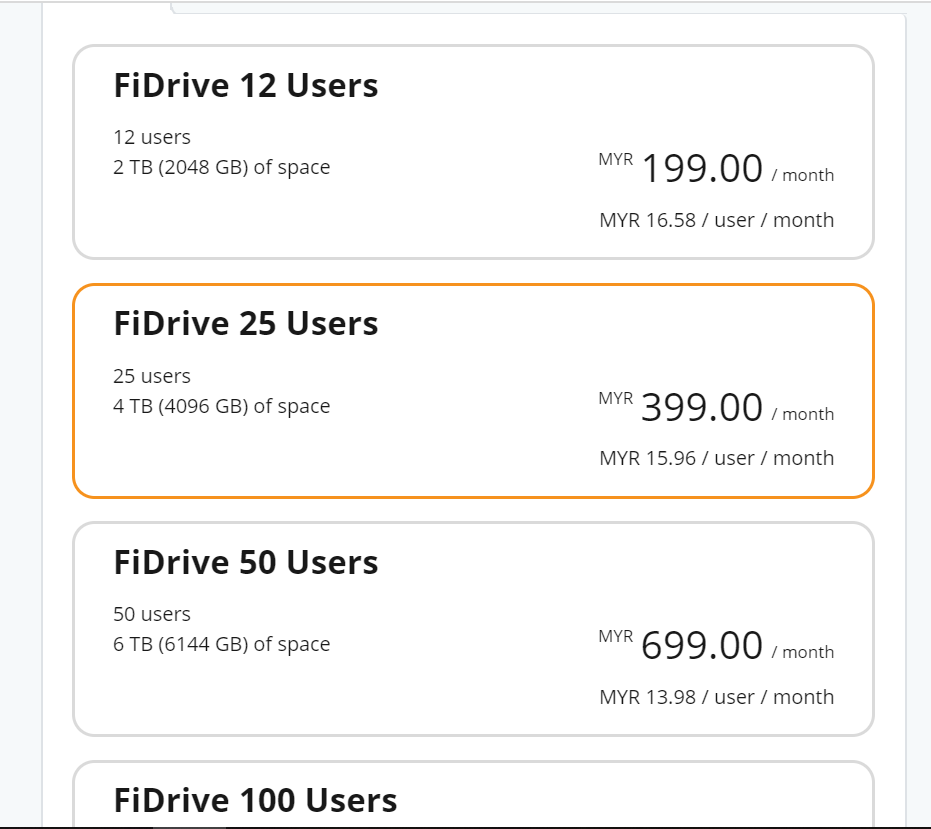The height and width of the screenshot is (829, 931).
Task: Click the MYR 13.98 per user text
Action: pos(717,697)
